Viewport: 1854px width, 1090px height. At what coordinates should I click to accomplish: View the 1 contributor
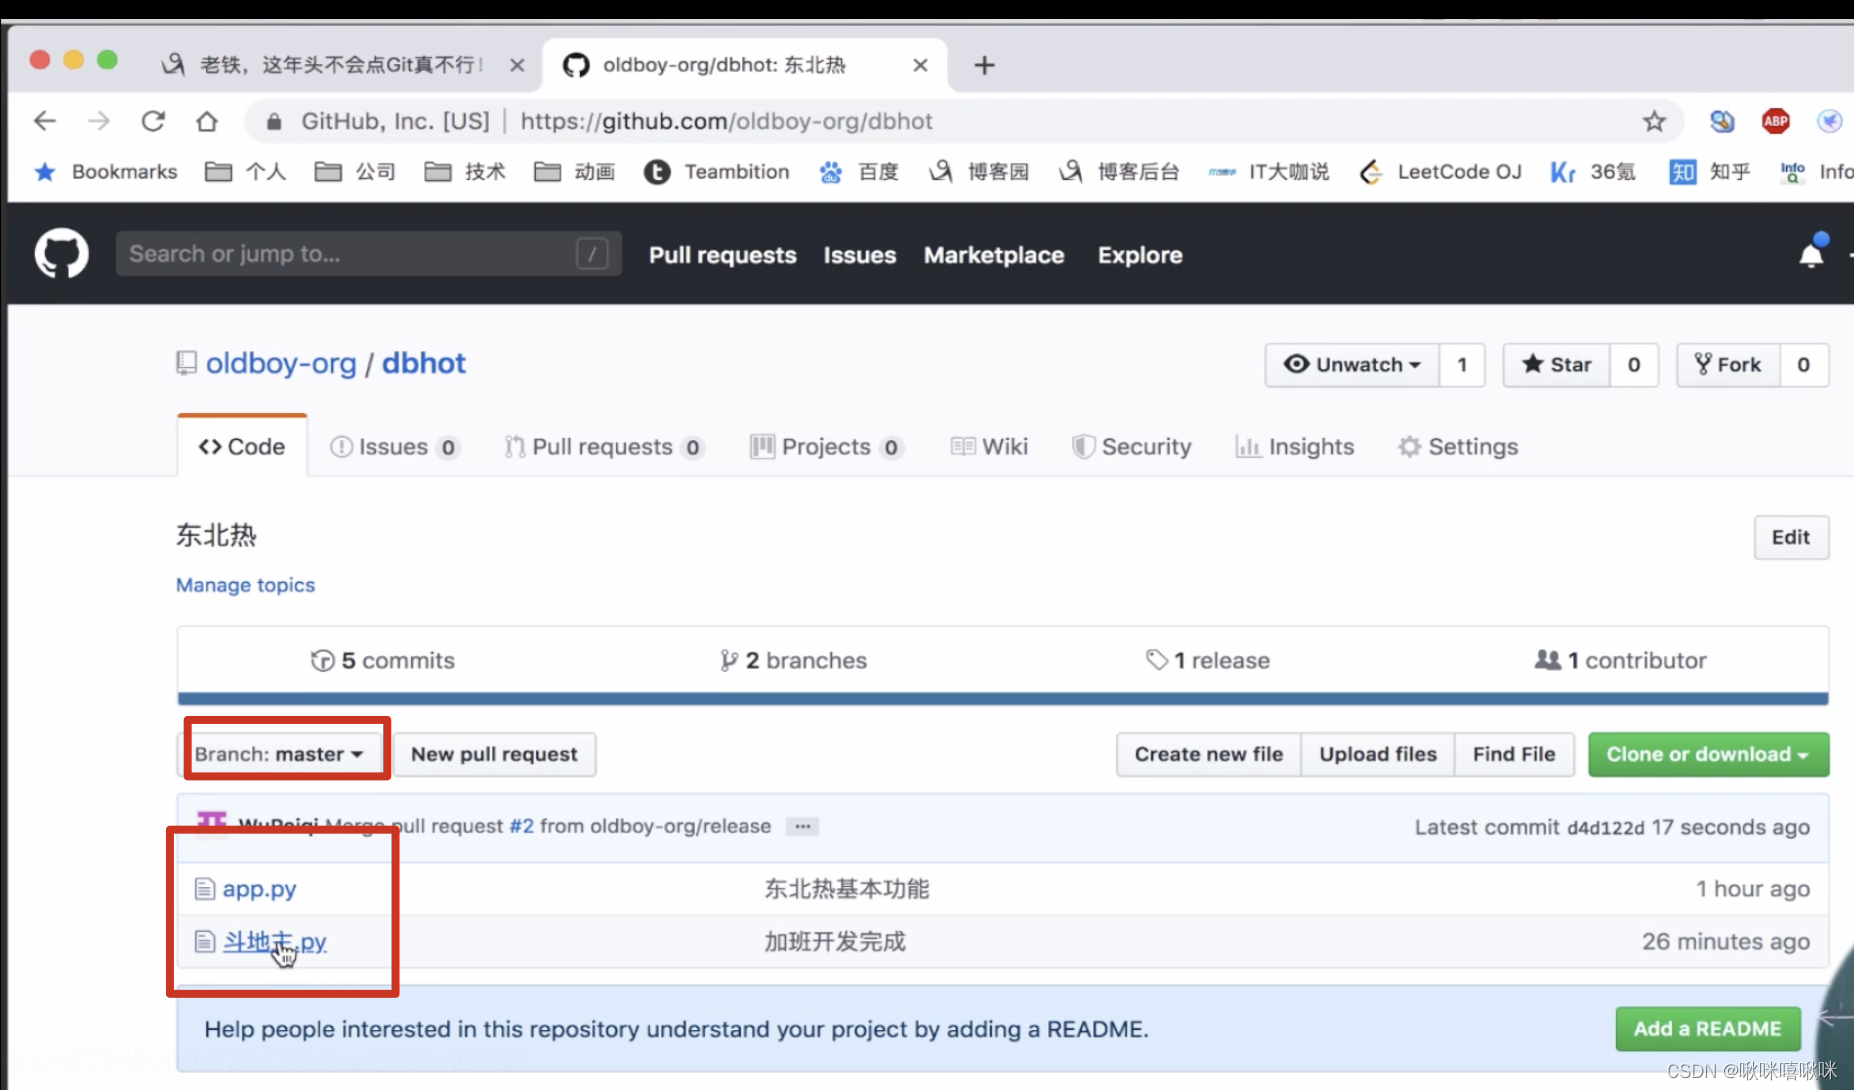pyautogui.click(x=1621, y=660)
